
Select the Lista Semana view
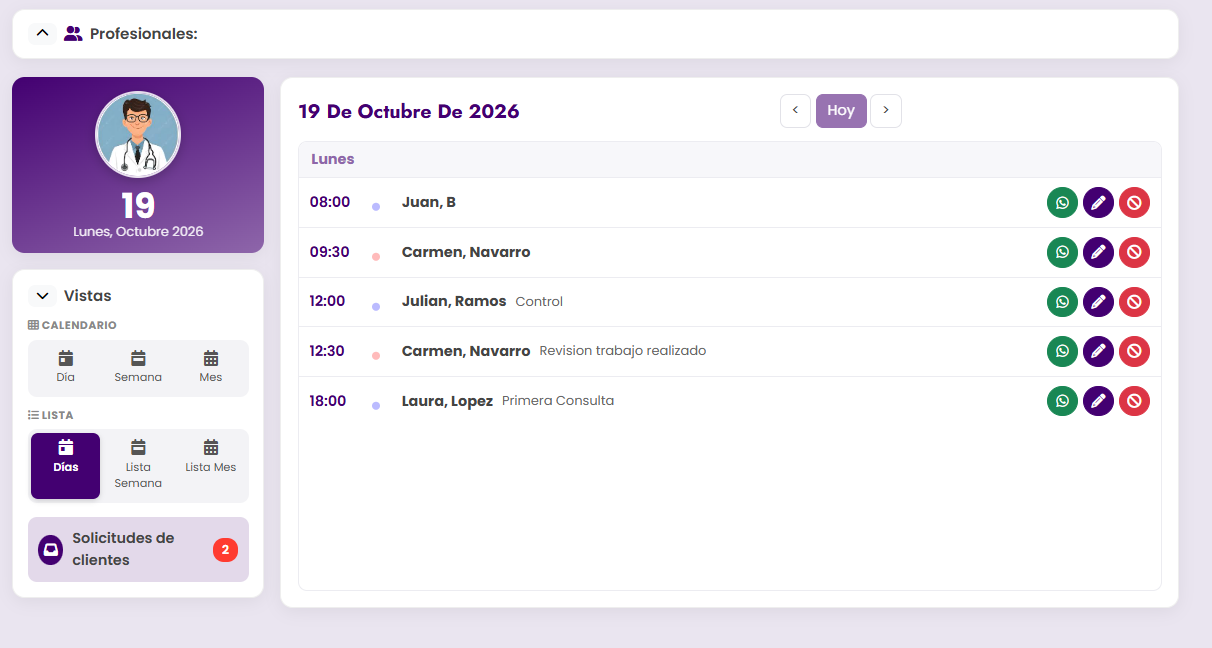(138, 466)
